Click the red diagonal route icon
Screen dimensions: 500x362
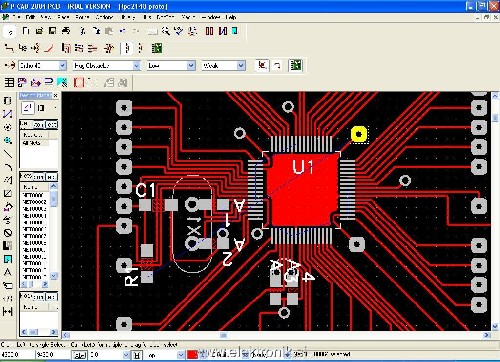(49, 48)
